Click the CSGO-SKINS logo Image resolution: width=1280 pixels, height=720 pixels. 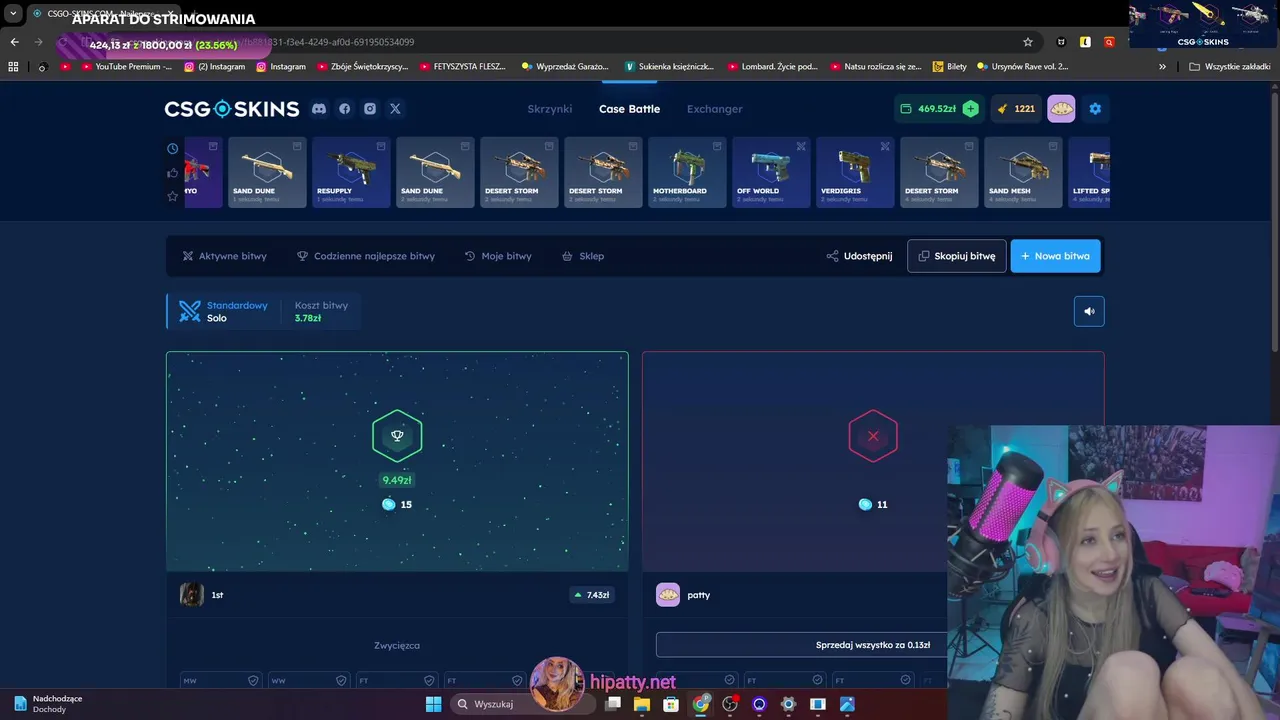(232, 109)
